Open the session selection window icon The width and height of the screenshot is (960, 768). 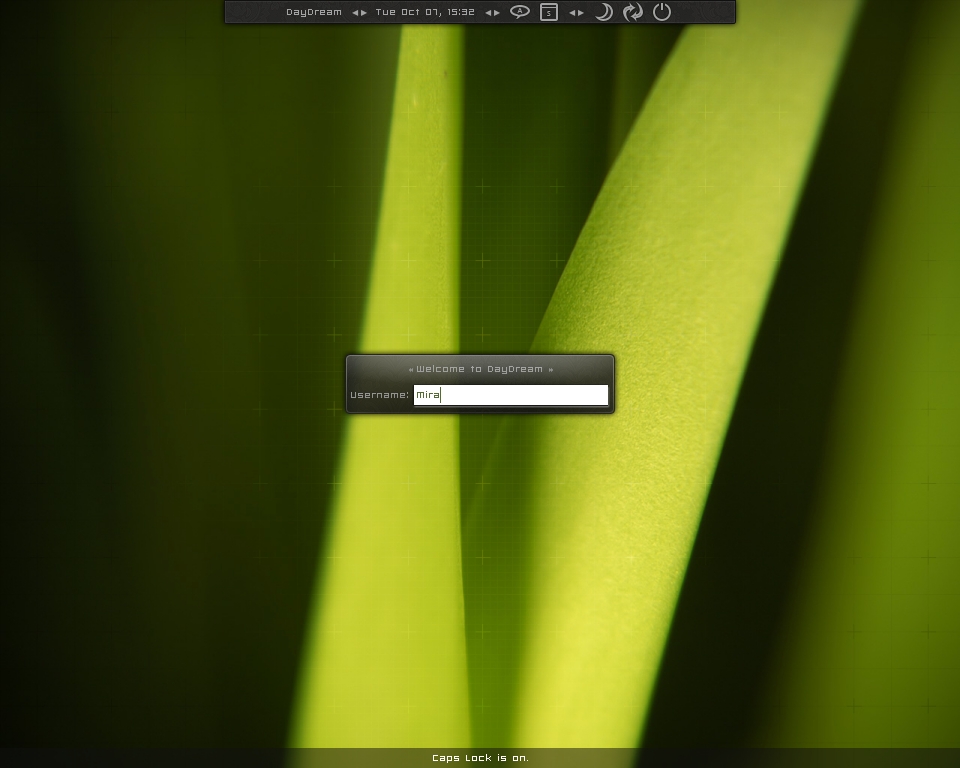[x=549, y=12]
